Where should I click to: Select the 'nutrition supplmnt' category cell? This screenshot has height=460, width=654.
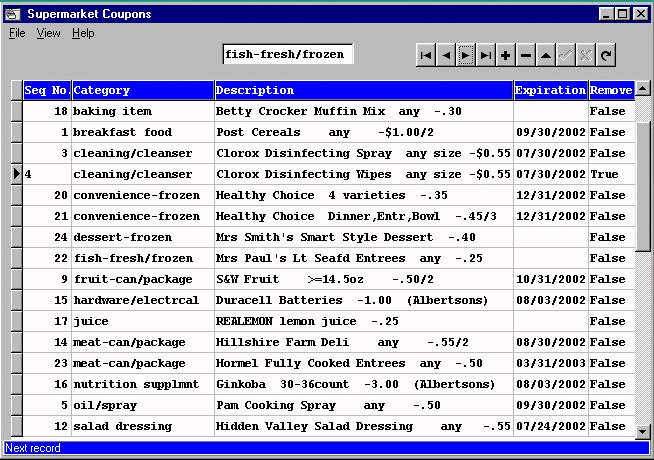(143, 384)
